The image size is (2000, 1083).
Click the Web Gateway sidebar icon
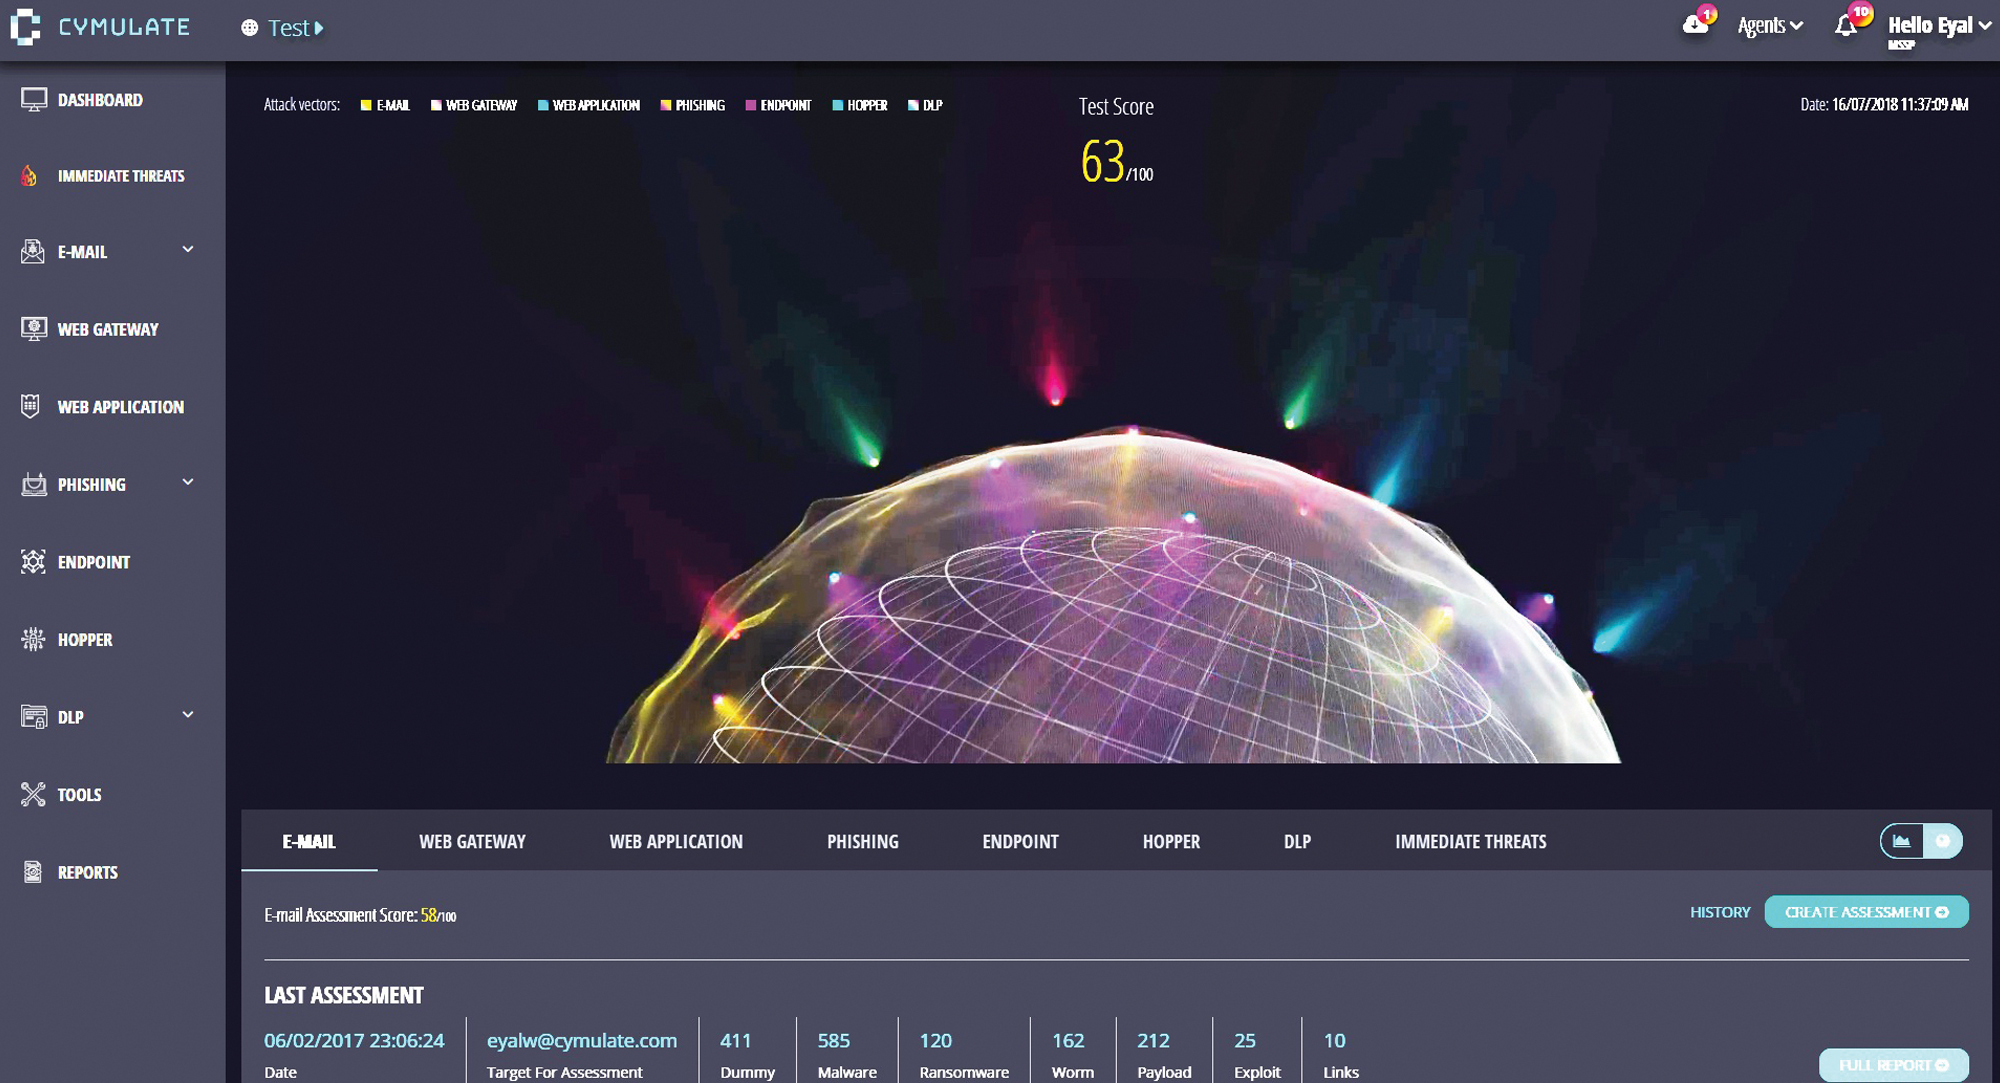(34, 329)
